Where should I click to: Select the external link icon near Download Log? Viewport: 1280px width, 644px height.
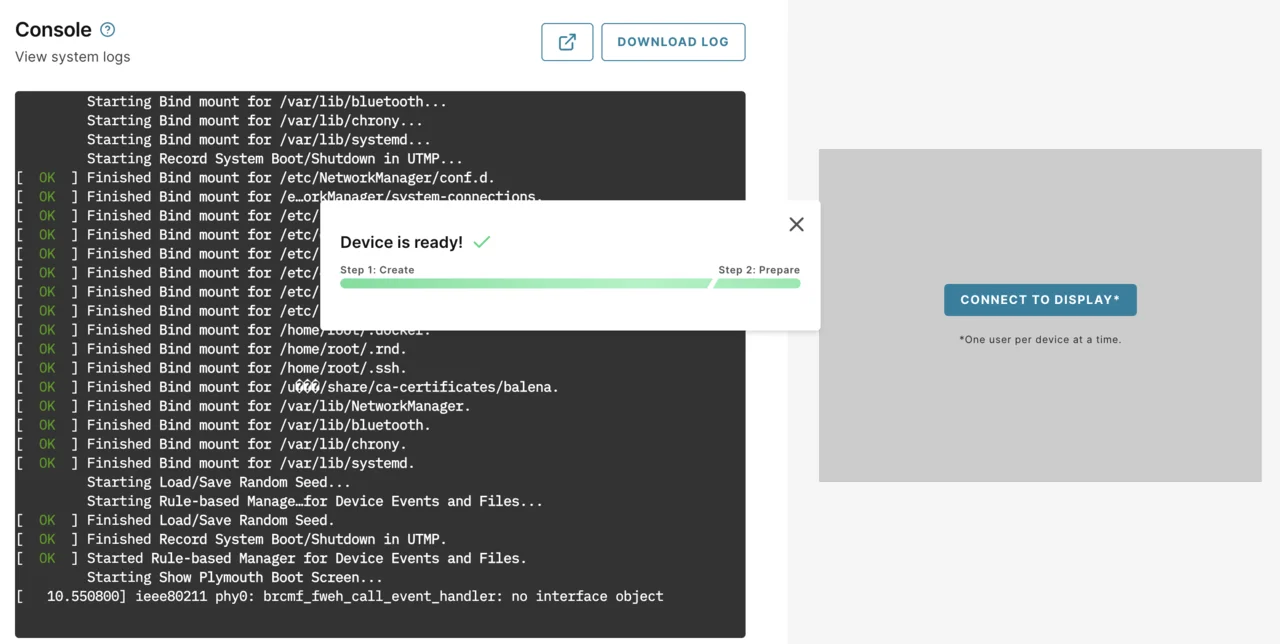click(567, 42)
